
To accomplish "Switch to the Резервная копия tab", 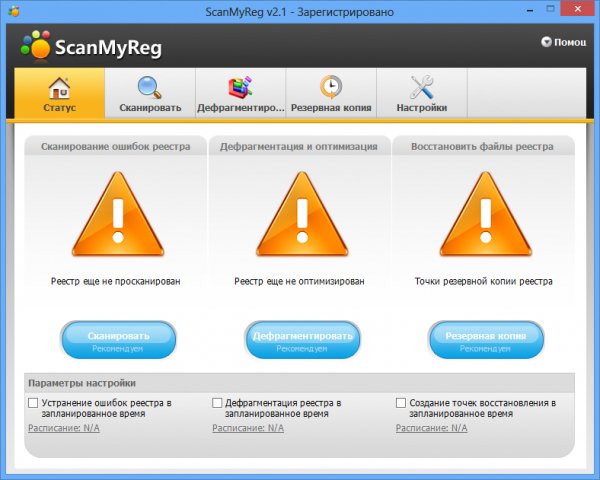I will pyautogui.click(x=331, y=93).
